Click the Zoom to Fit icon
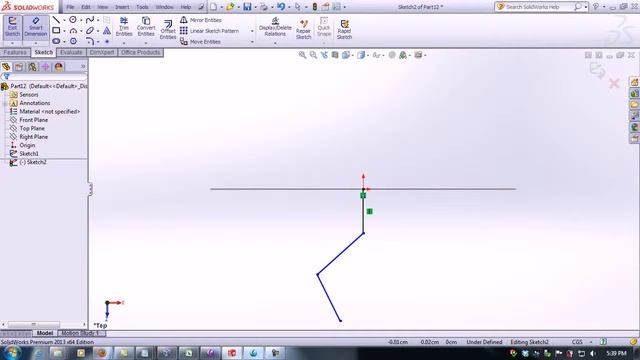 302,55
